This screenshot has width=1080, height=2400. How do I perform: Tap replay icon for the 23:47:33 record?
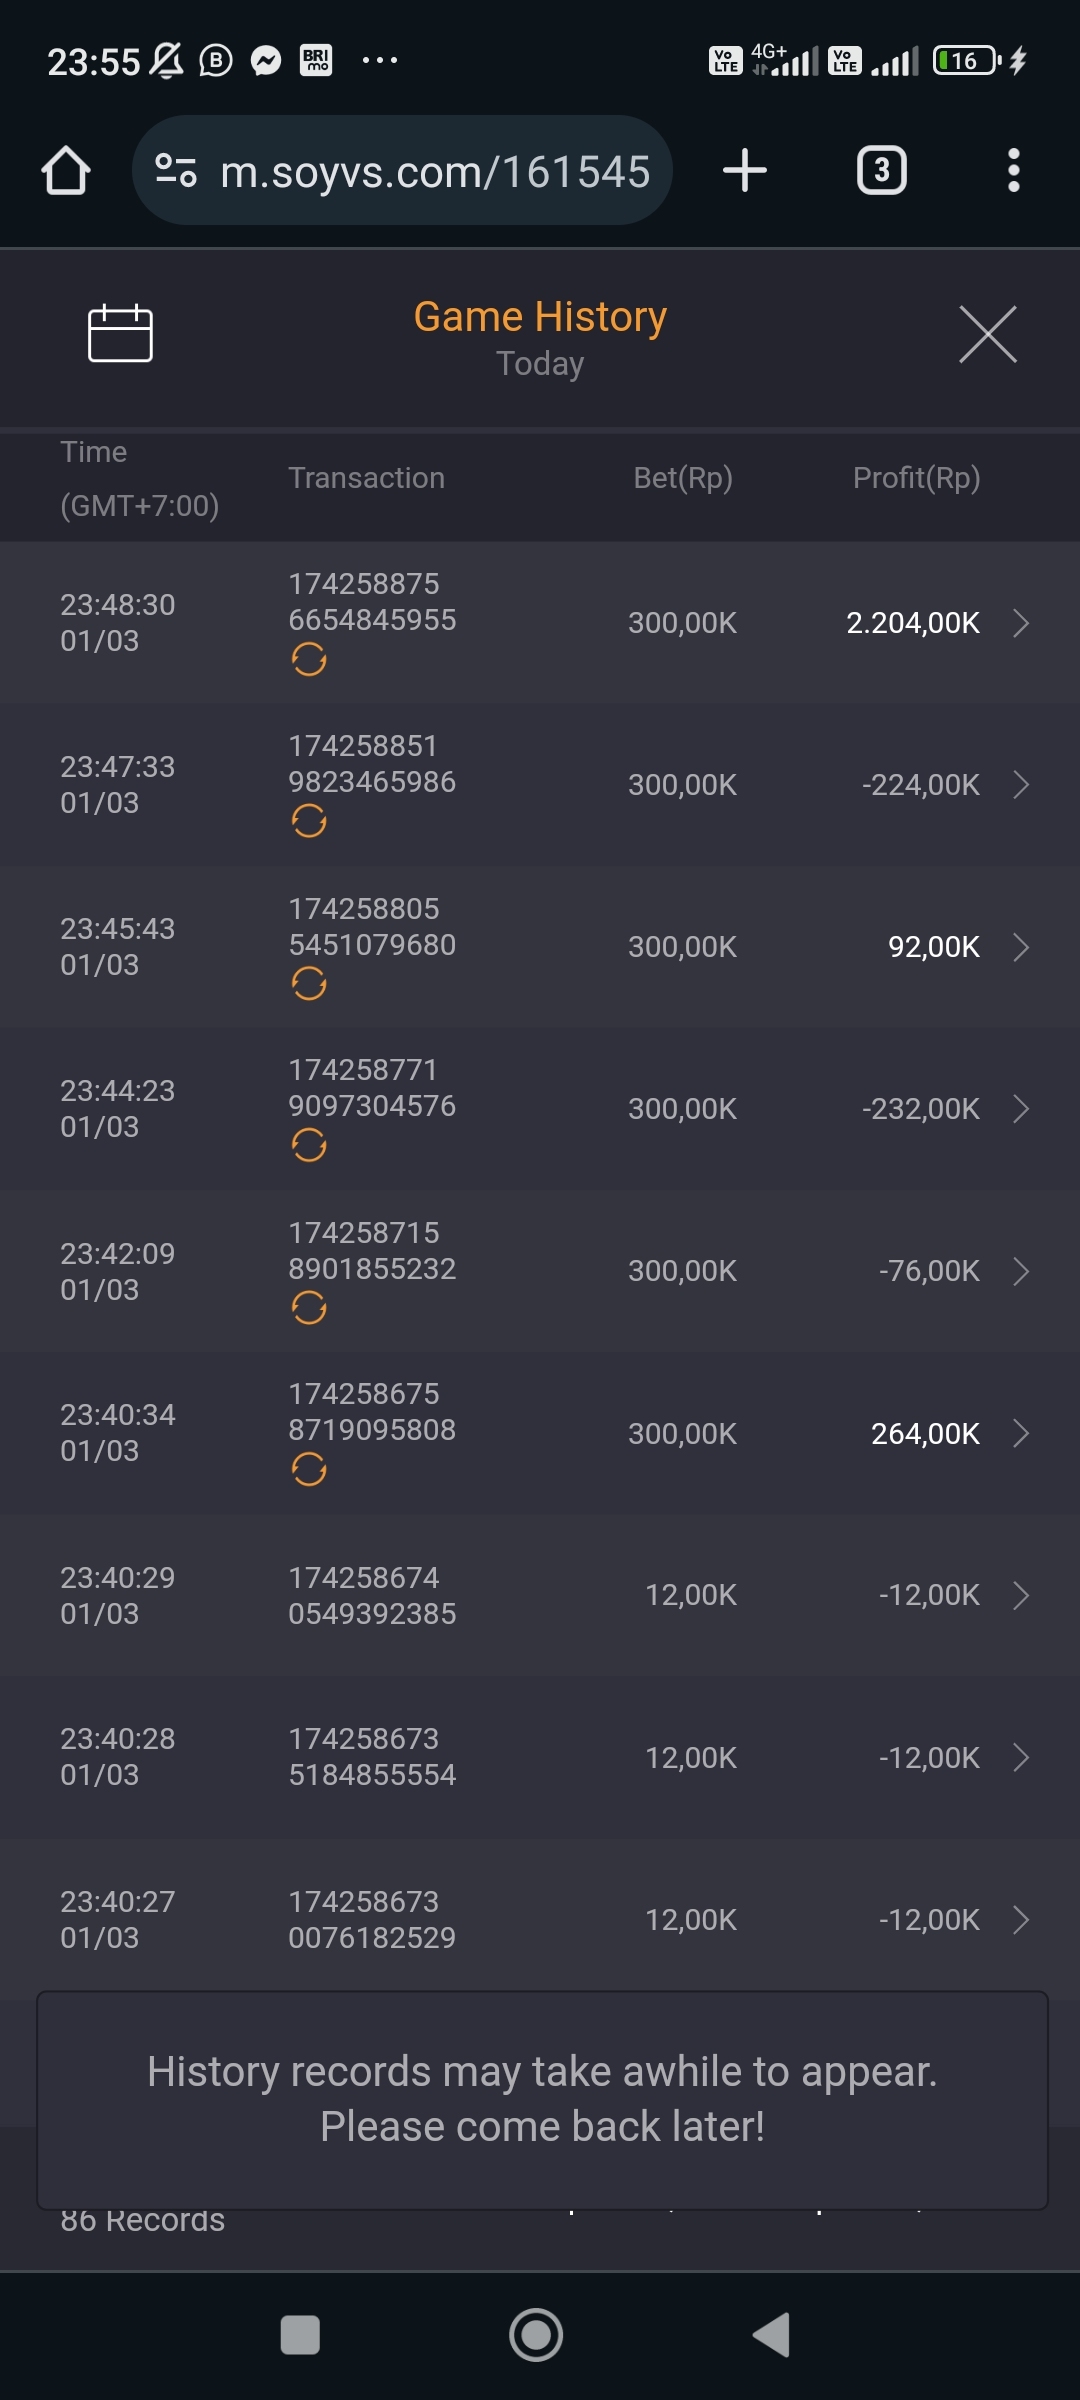click(x=309, y=822)
